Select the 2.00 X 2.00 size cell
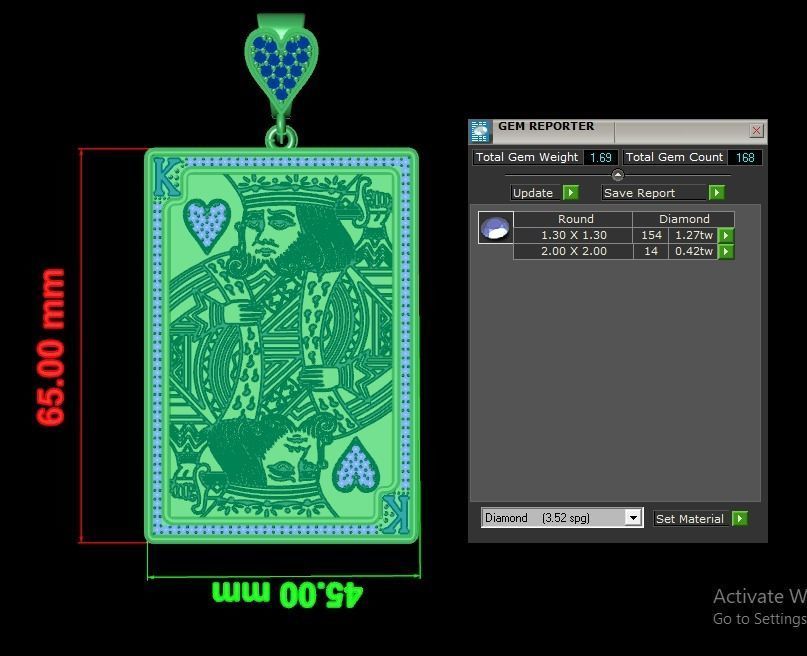Viewport: 807px width, 656px height. click(x=573, y=252)
